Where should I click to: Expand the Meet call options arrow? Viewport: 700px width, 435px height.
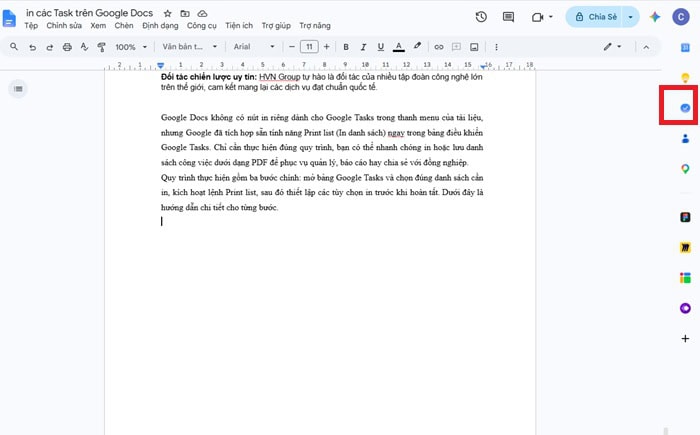tap(550, 17)
